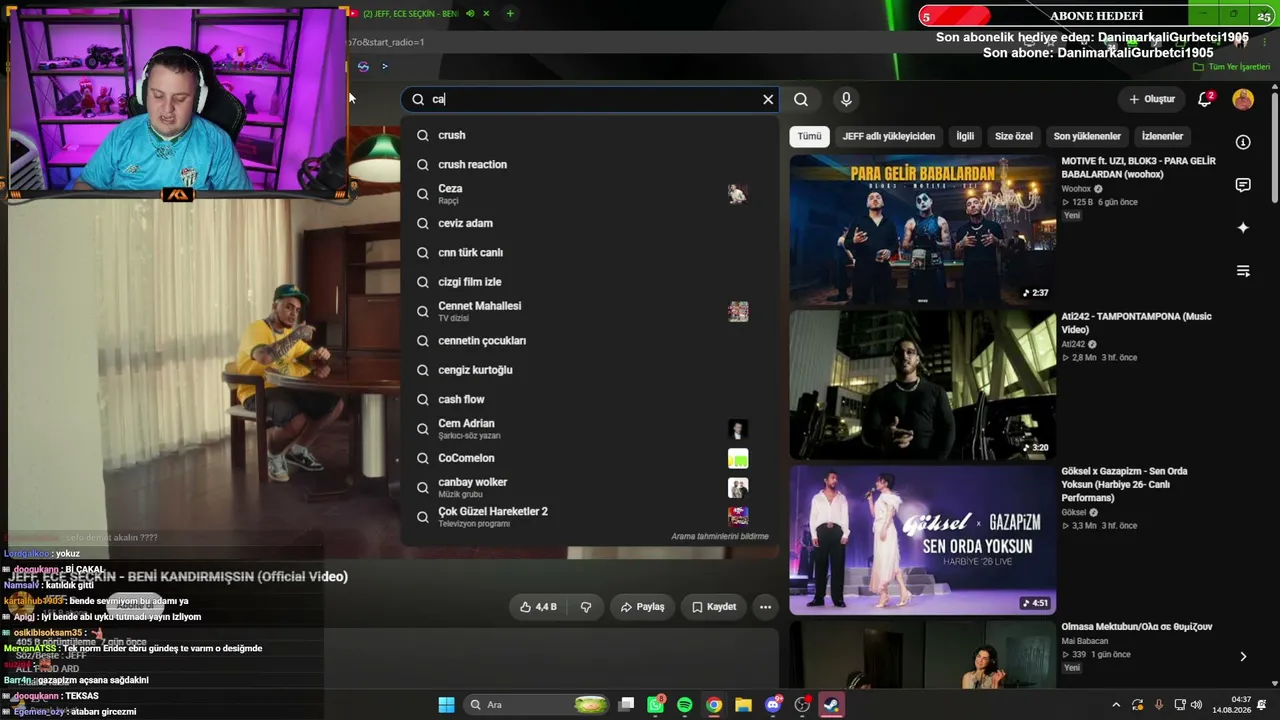The image size is (1280, 720).
Task: Open Discord from the taskbar
Action: pyautogui.click(x=773, y=705)
